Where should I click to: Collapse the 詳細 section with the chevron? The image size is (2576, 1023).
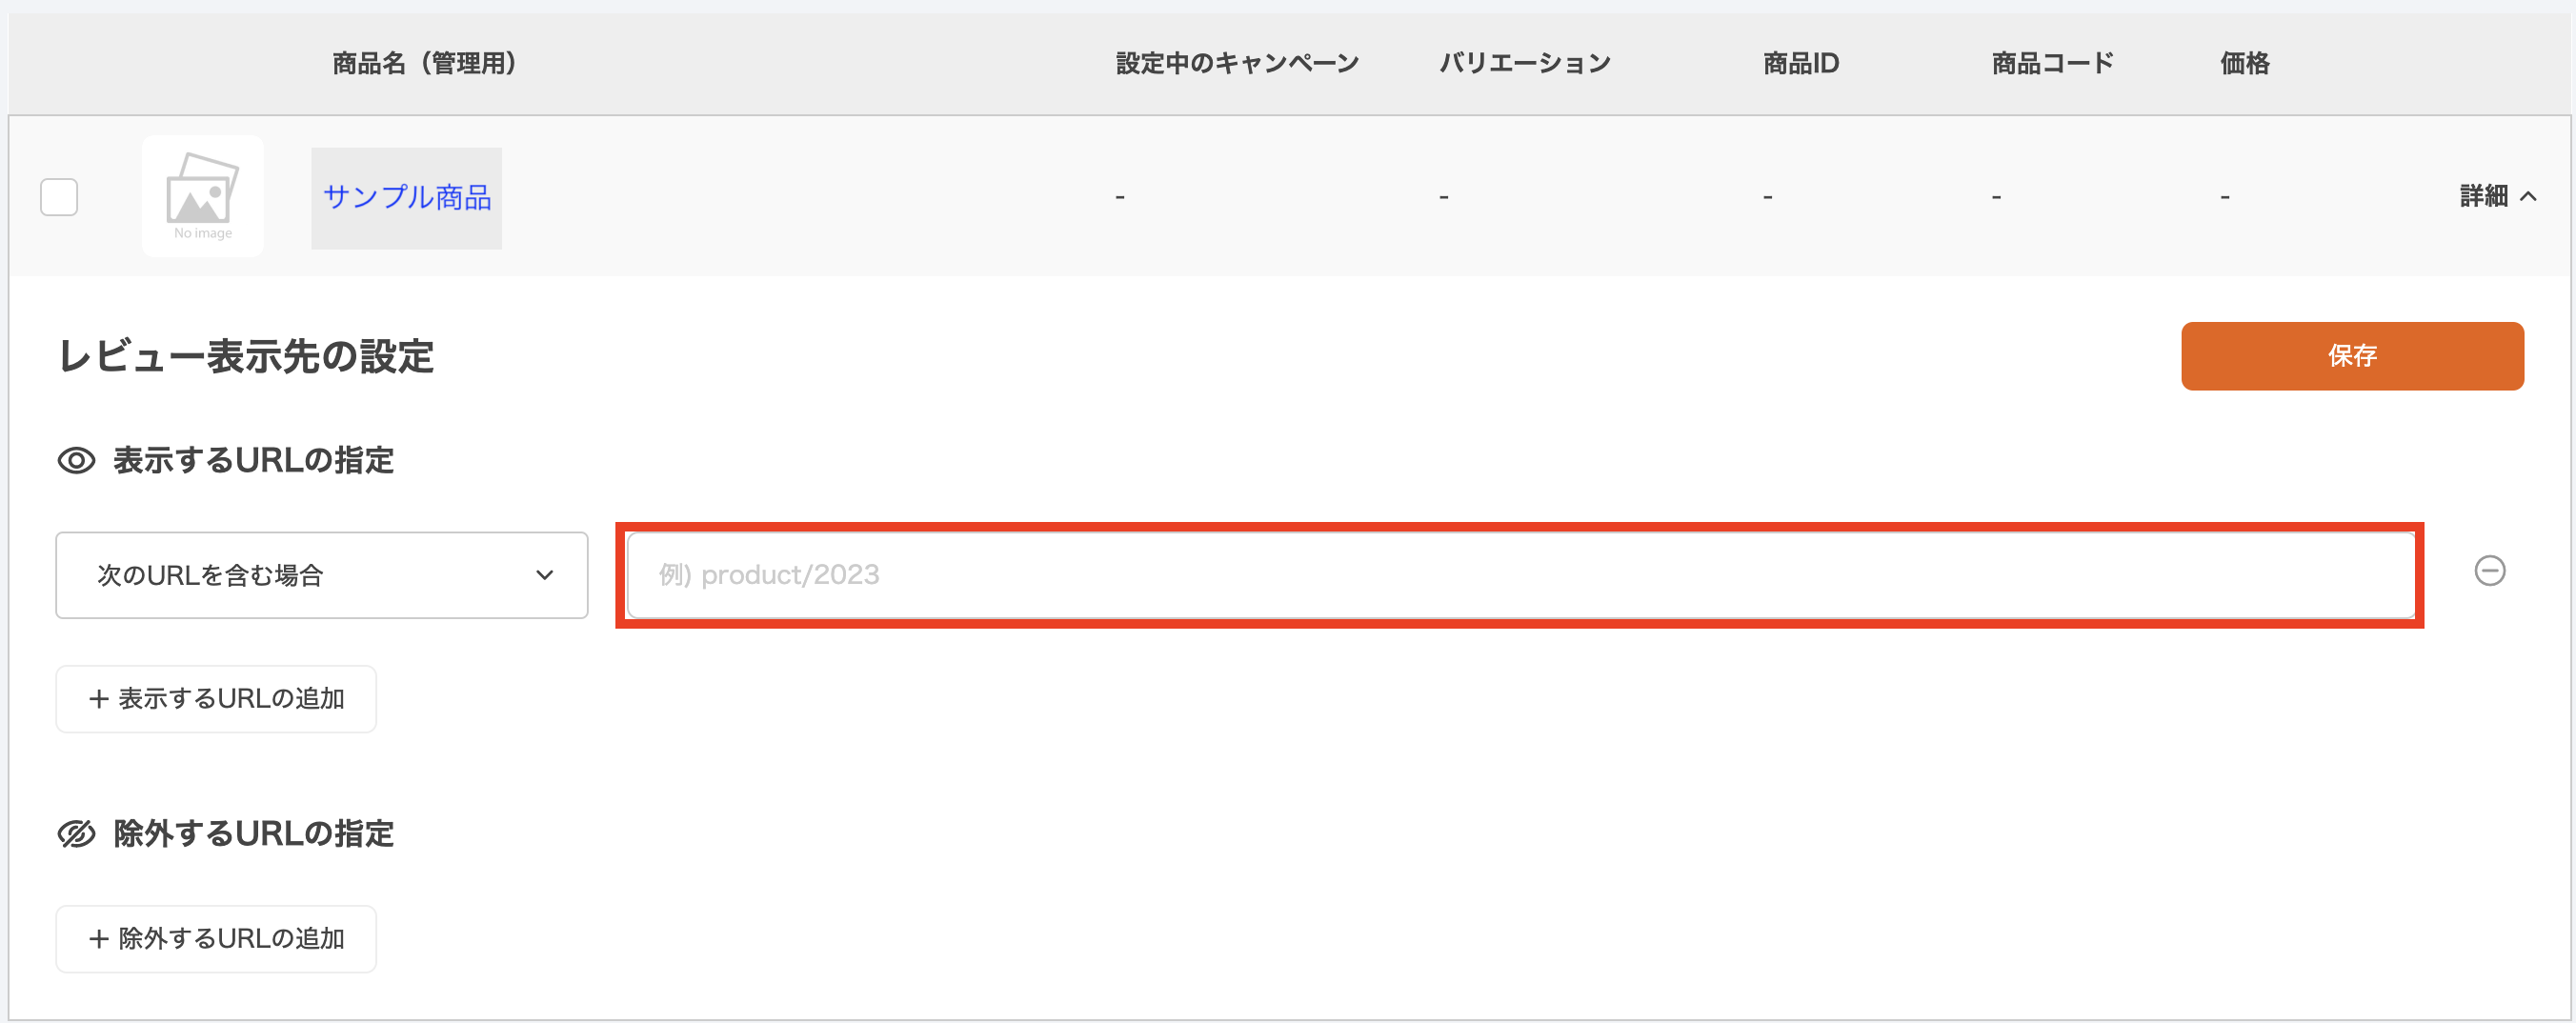click(2531, 196)
